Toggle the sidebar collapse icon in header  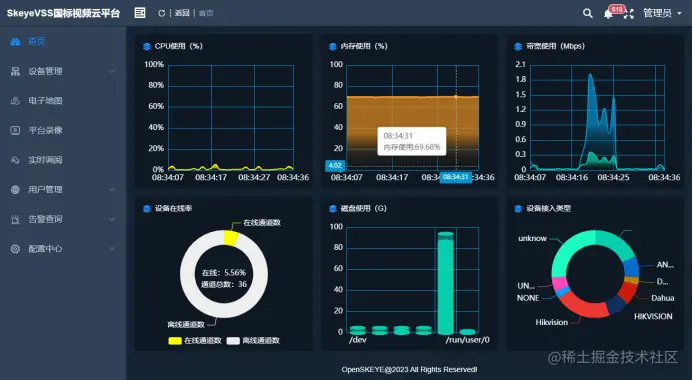click(140, 13)
